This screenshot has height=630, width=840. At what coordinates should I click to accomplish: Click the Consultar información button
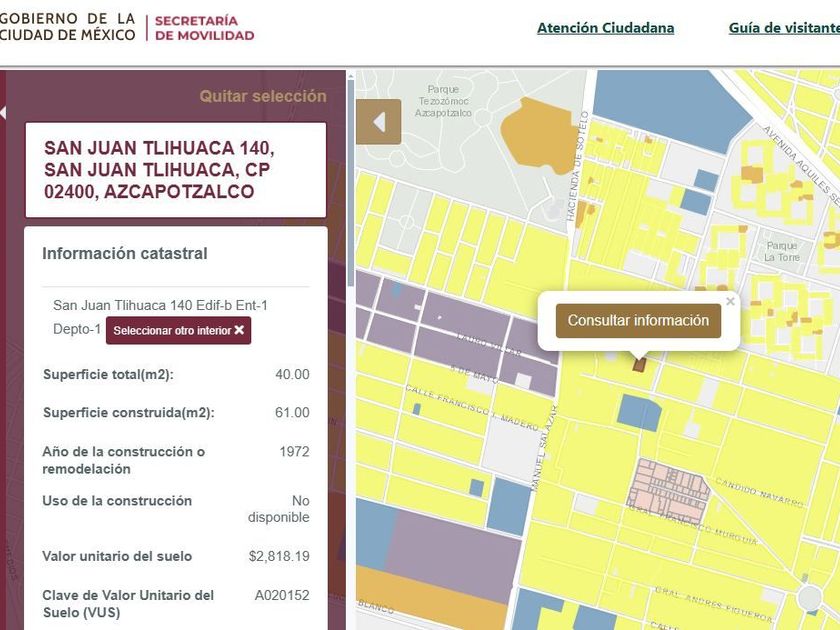tap(638, 321)
